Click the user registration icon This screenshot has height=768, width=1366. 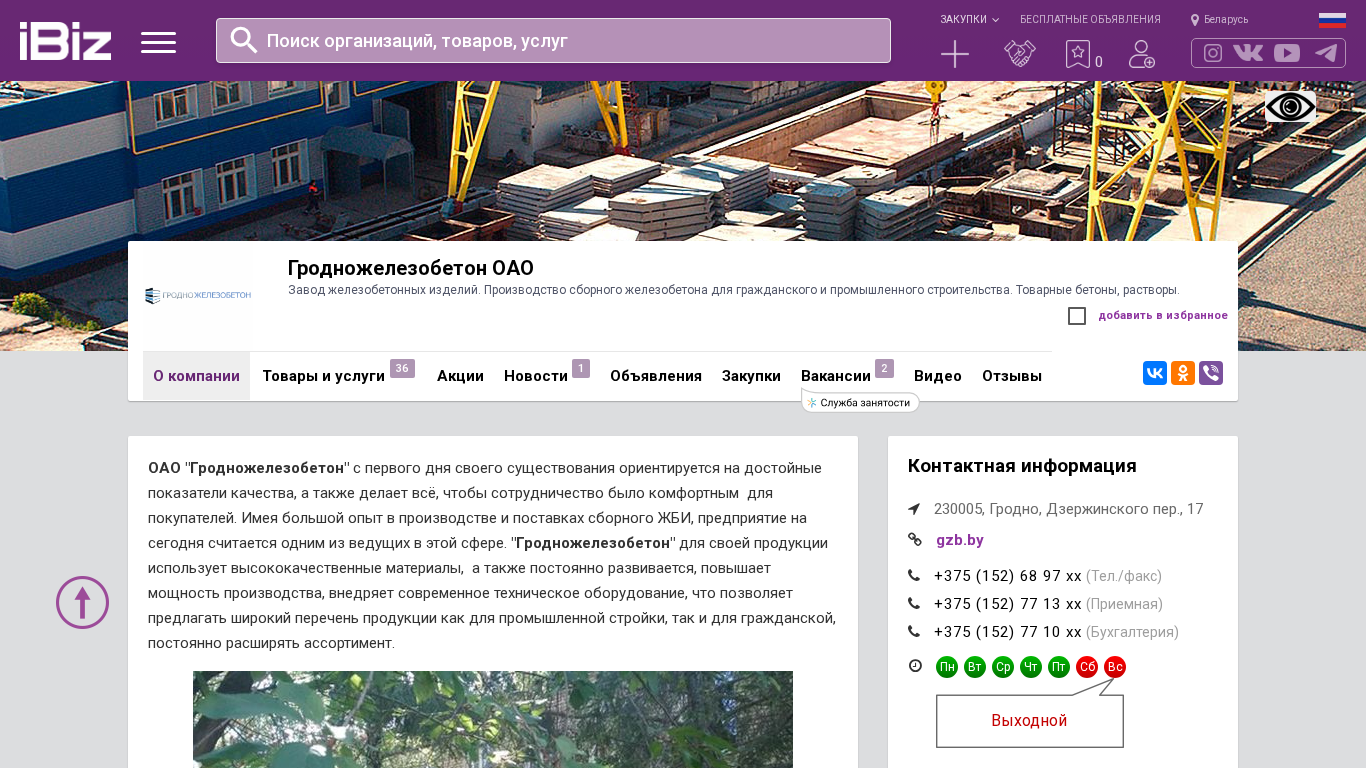pyautogui.click(x=1142, y=54)
